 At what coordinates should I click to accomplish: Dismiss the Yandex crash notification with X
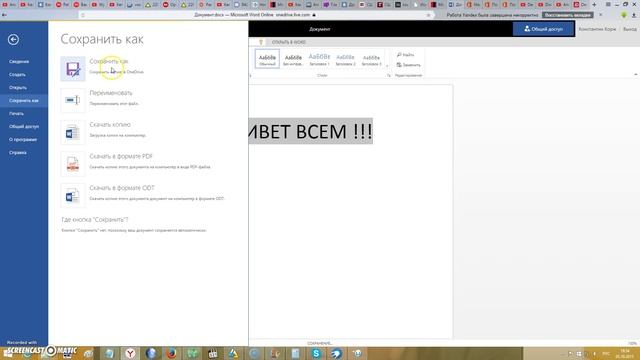(x=600, y=15)
